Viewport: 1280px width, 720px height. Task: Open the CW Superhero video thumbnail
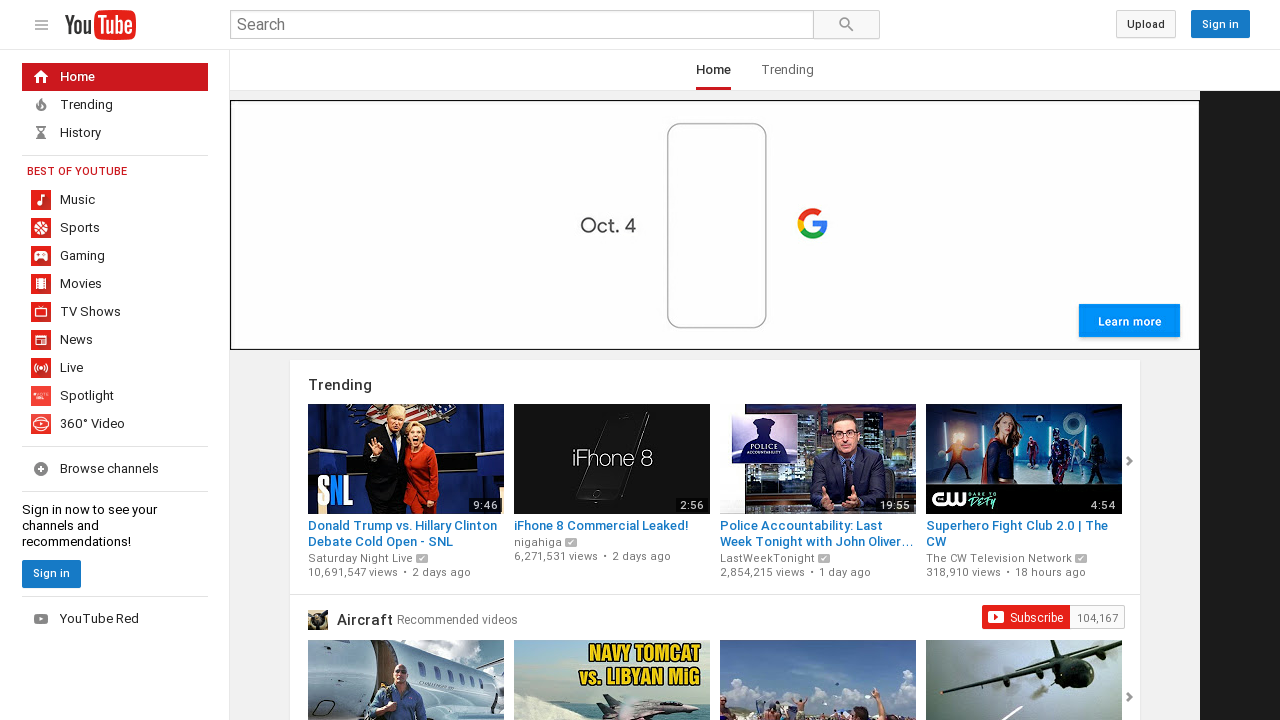[x=1024, y=459]
